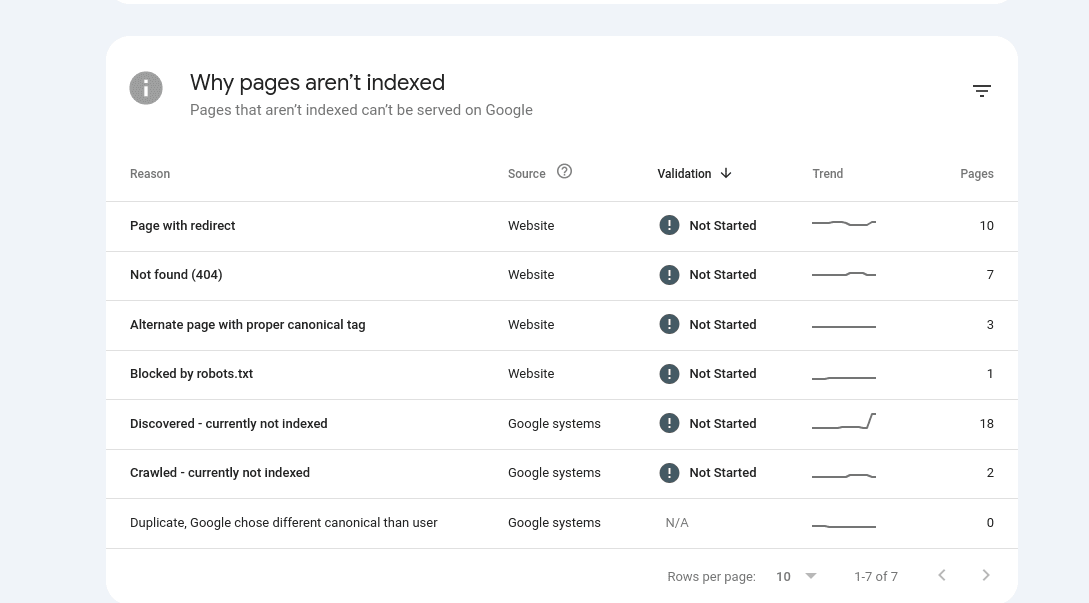Open Alternate page with proper canonical tag
This screenshot has height=603, width=1089.
click(247, 325)
